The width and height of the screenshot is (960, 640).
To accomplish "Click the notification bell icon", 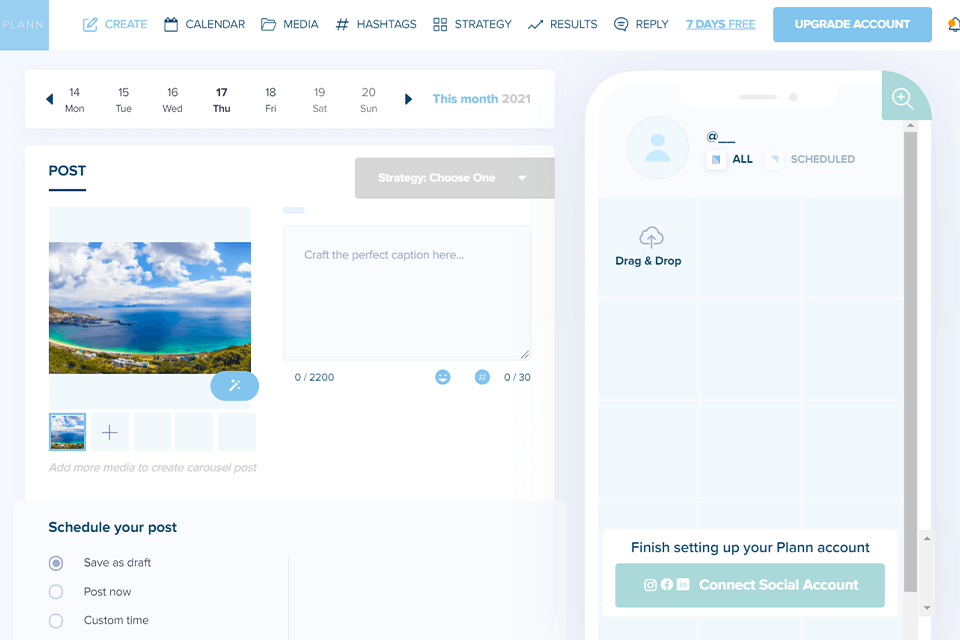I will click(x=953, y=24).
